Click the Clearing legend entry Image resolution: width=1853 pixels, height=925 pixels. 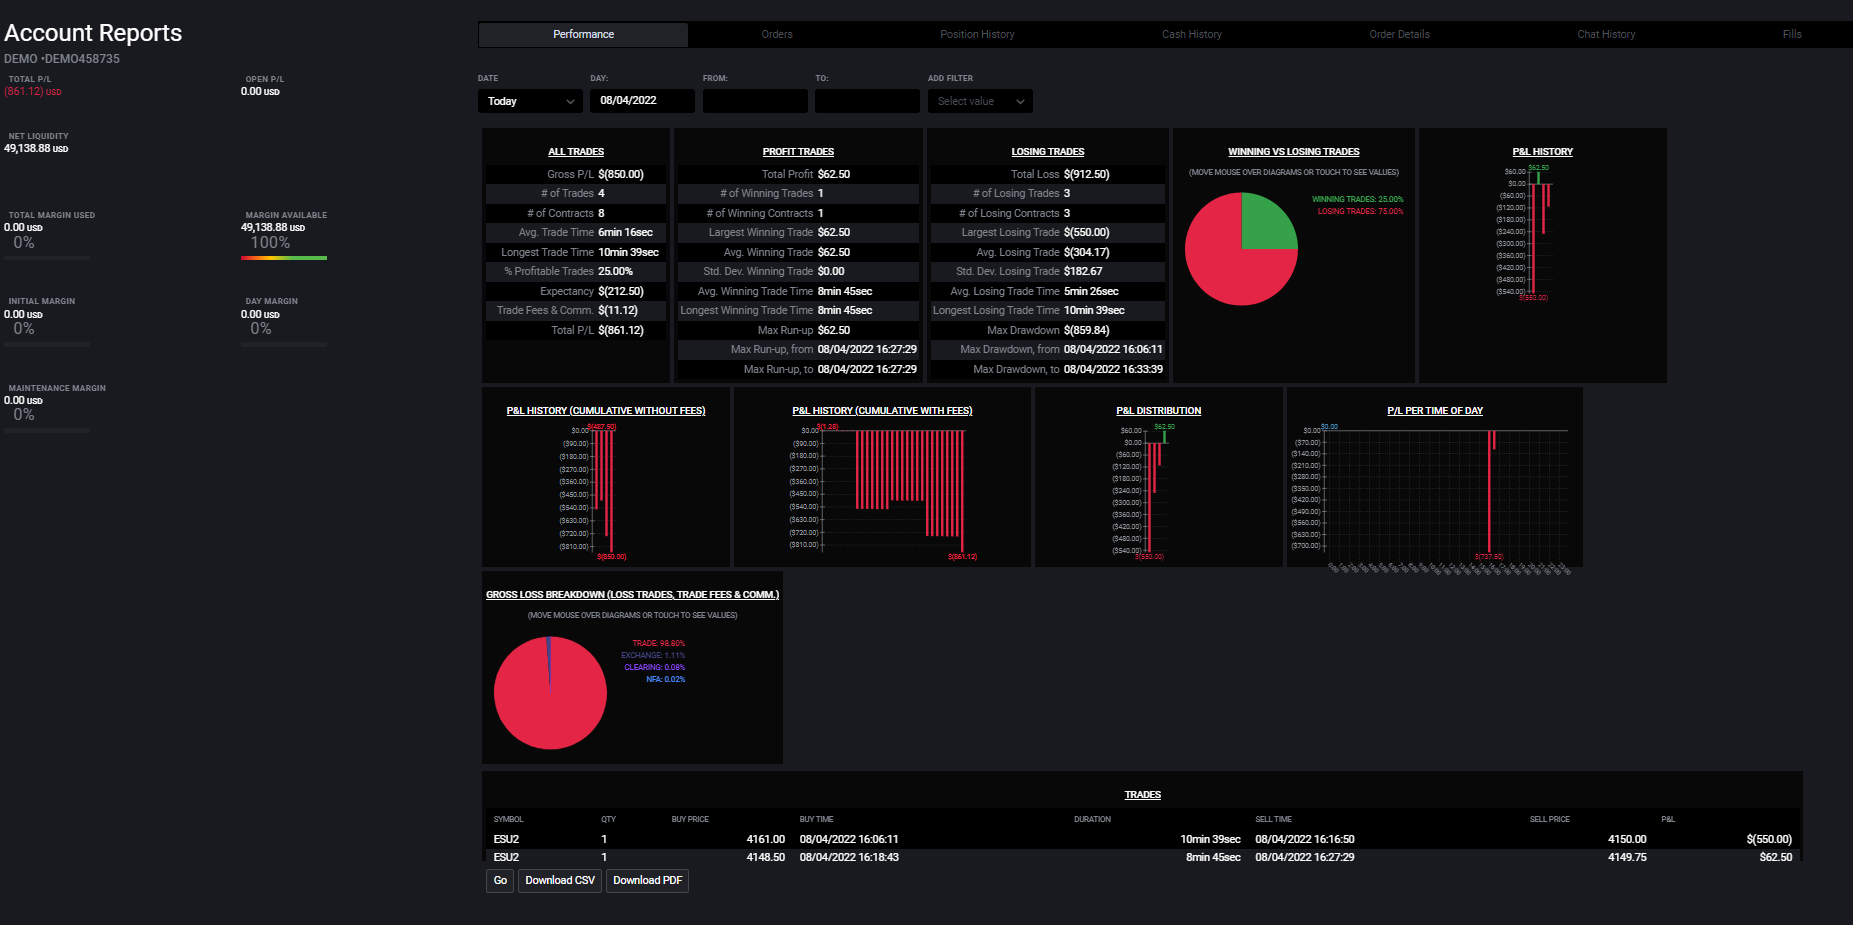(655, 667)
